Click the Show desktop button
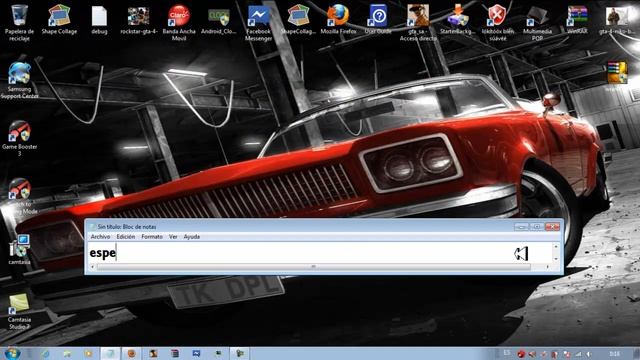The height and width of the screenshot is (360, 640). click(x=636, y=354)
